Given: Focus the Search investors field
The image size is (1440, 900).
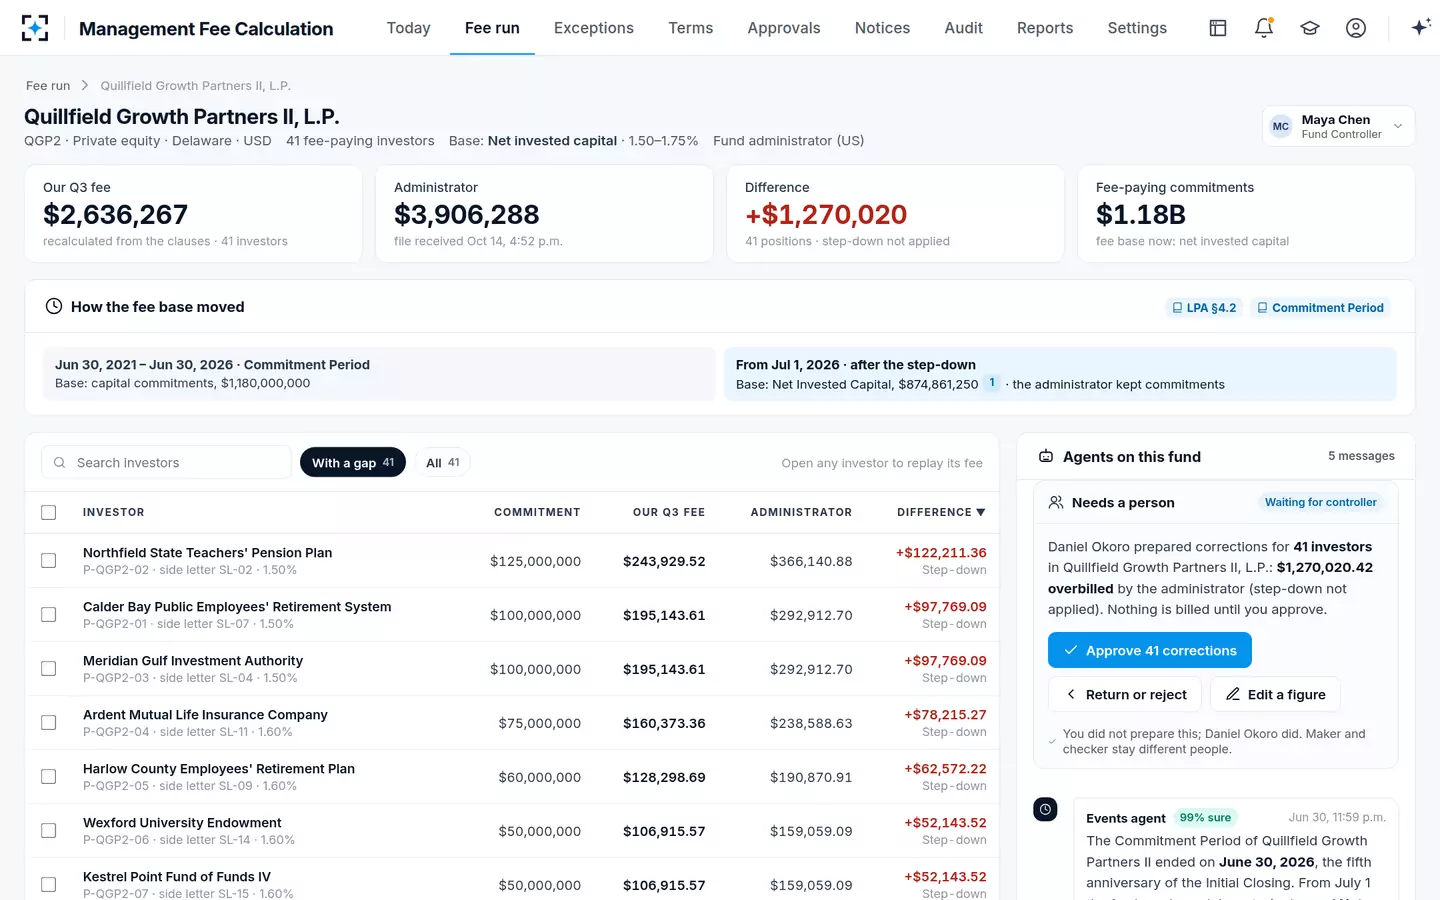Looking at the screenshot, I should tap(166, 462).
